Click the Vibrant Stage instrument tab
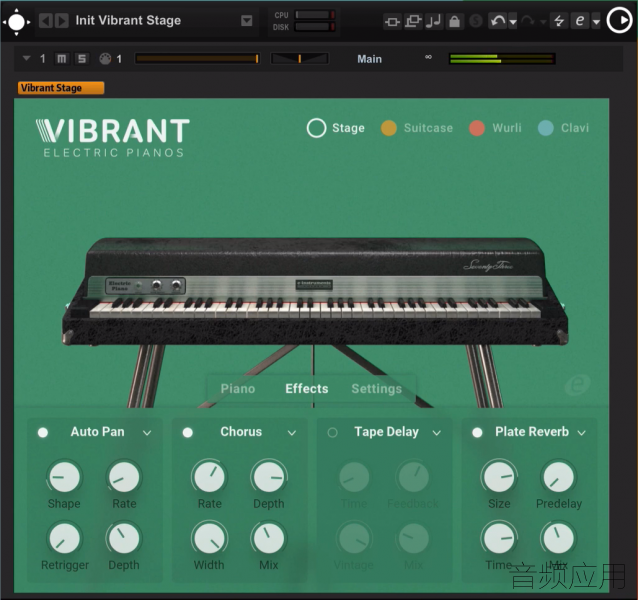Viewport: 638px width, 600px height. [61, 88]
